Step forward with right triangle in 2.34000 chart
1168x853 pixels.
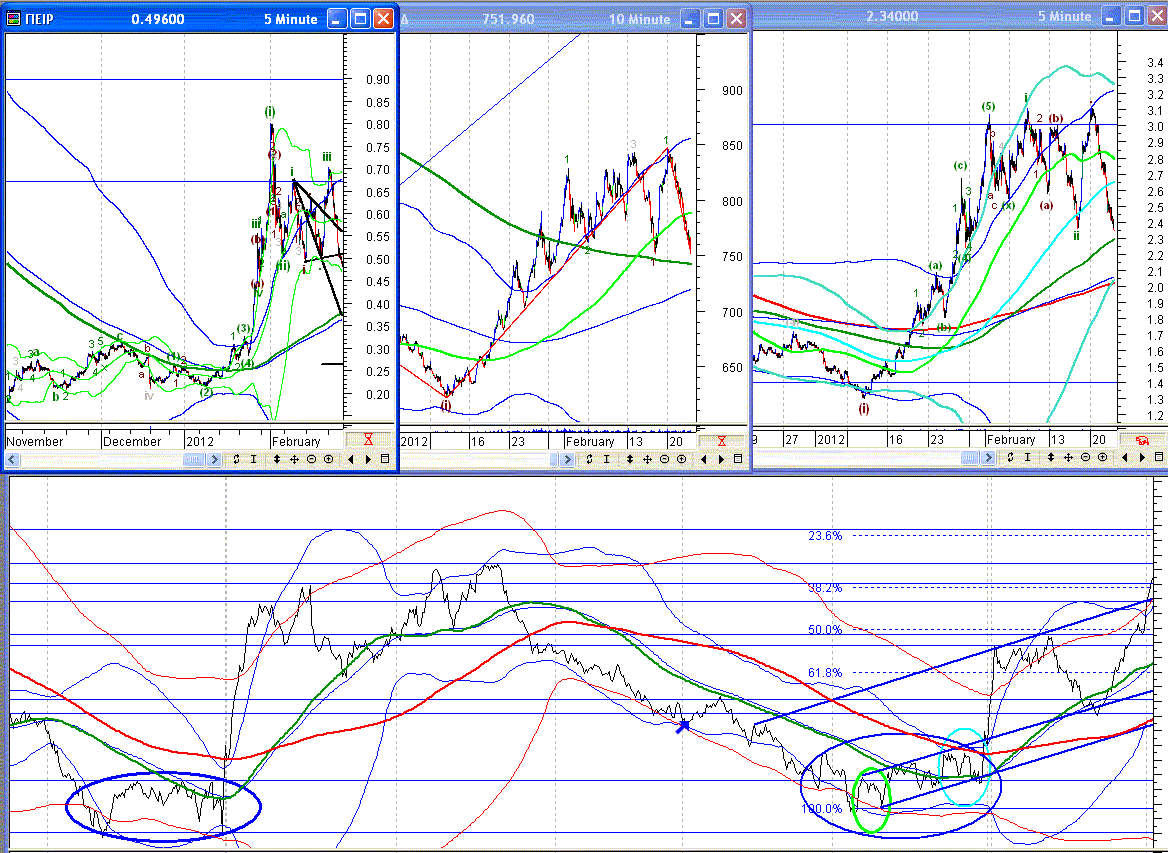pyautogui.click(x=1142, y=457)
